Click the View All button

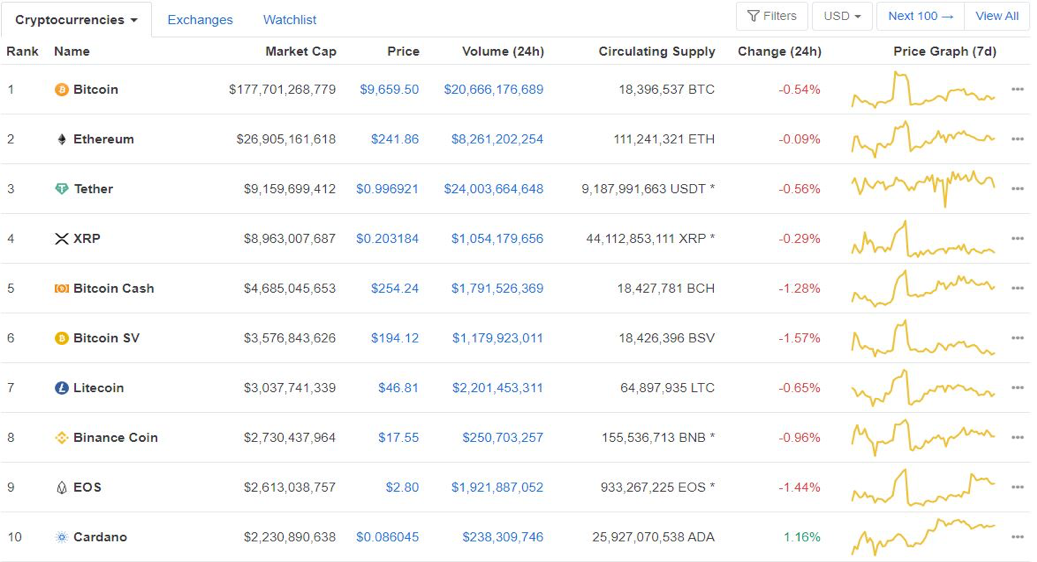[997, 16]
